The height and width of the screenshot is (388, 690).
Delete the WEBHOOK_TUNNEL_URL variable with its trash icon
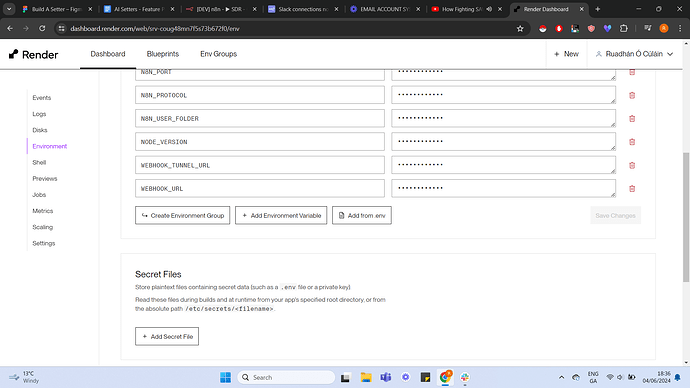[632, 165]
